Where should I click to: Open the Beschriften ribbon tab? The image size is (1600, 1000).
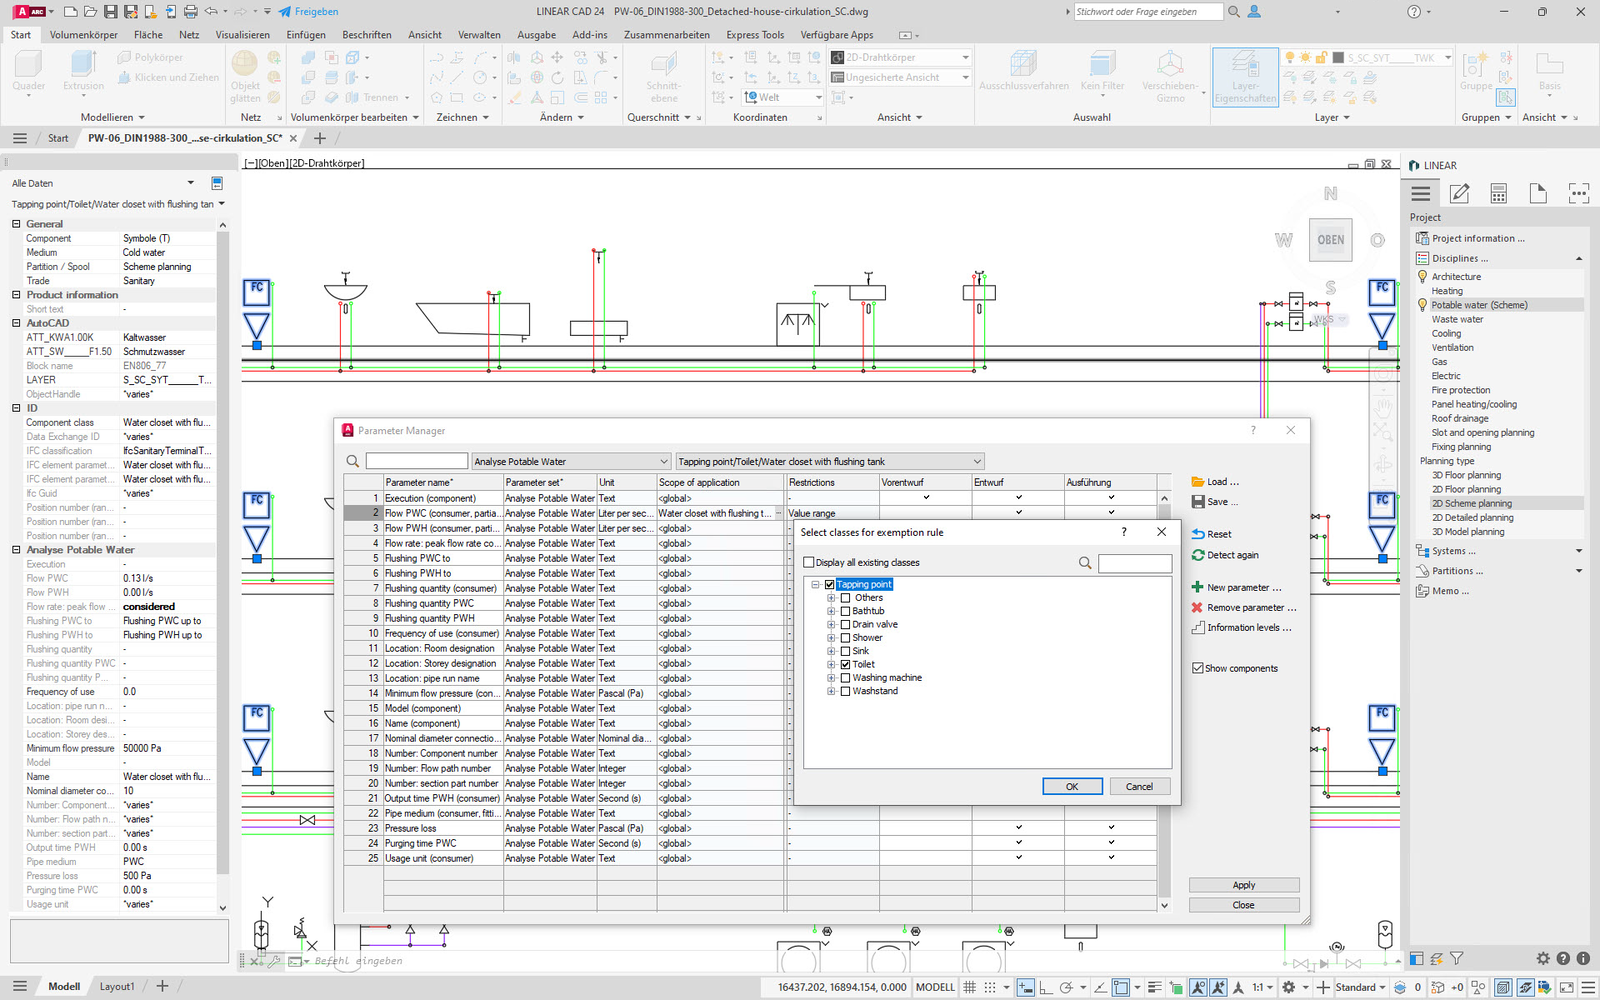366,35
